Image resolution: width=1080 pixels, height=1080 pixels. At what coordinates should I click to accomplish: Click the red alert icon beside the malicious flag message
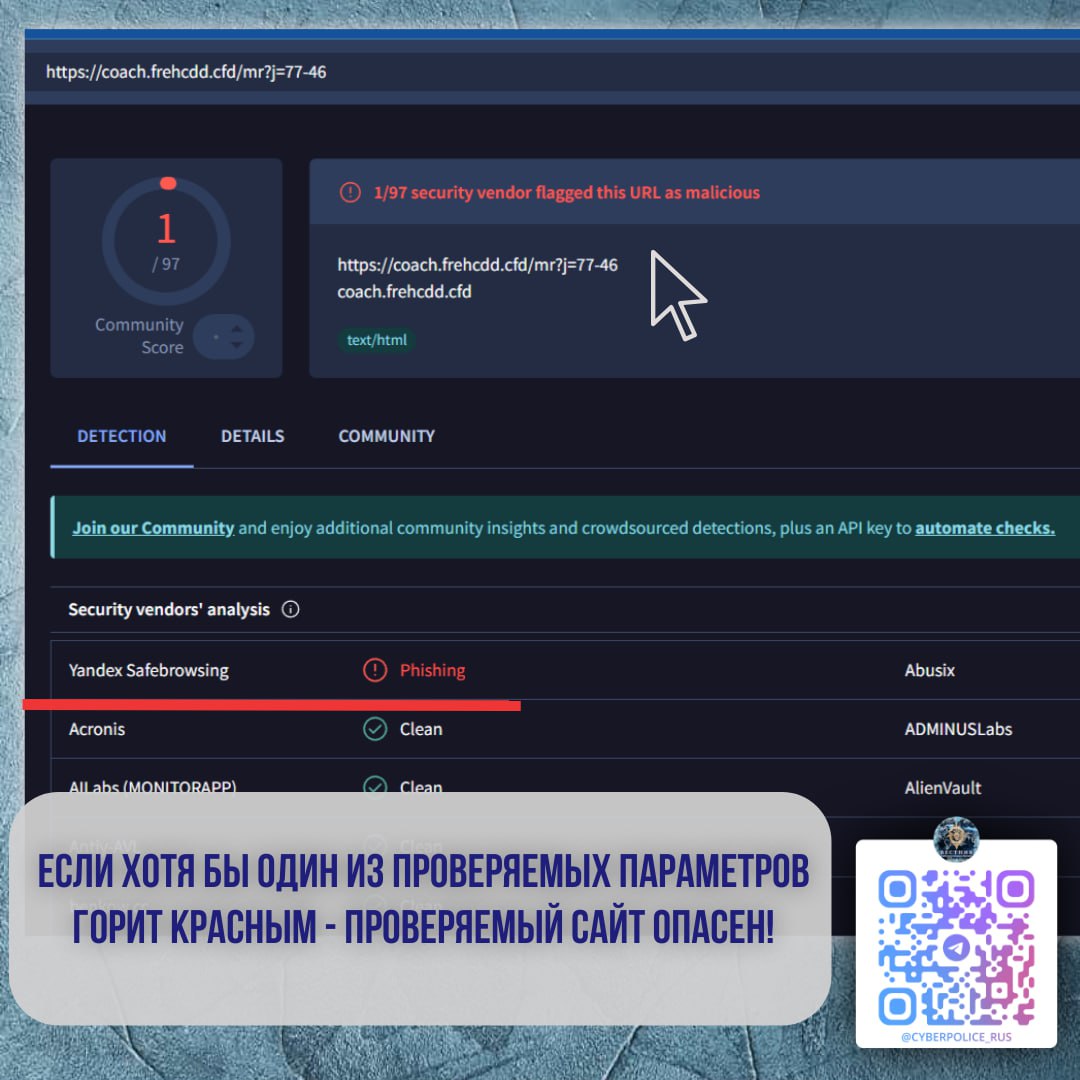click(350, 192)
